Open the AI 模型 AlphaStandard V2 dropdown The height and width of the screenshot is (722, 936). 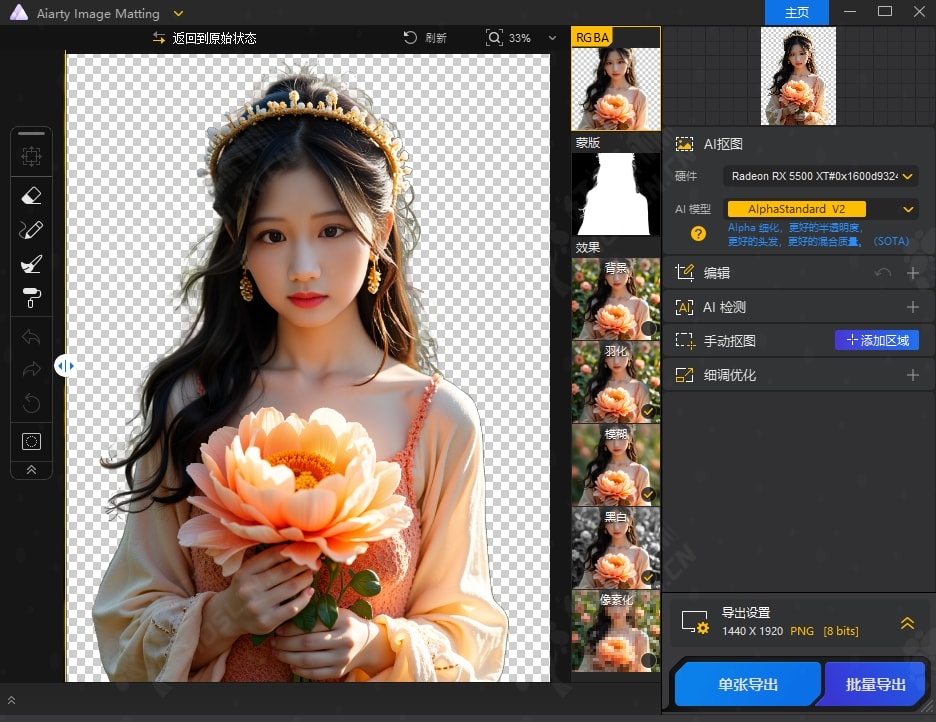(821, 209)
